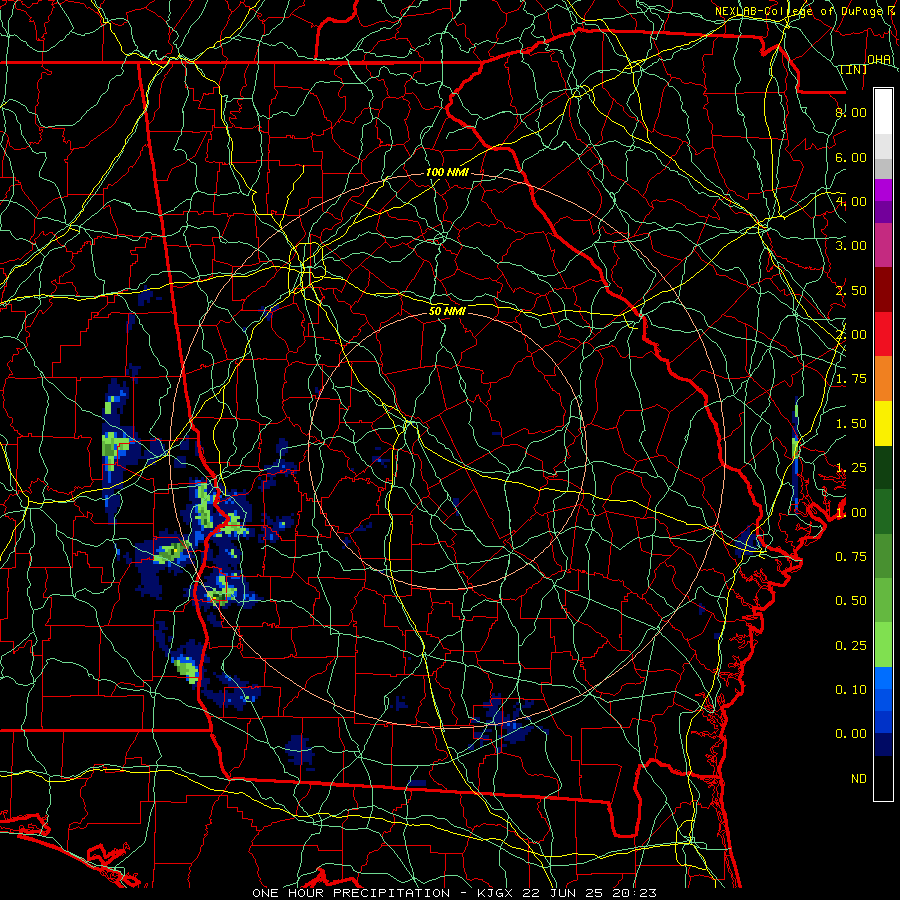Click the '1.75' legend value
This screenshot has height=900, width=900.
coord(851,379)
